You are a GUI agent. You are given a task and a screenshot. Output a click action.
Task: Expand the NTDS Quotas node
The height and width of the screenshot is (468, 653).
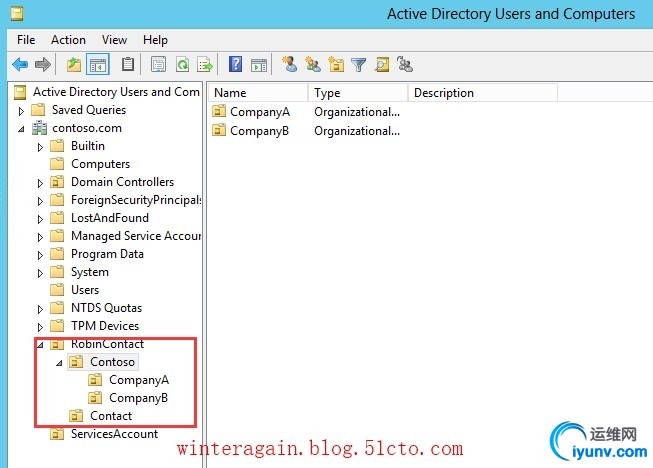pyautogui.click(x=40, y=309)
